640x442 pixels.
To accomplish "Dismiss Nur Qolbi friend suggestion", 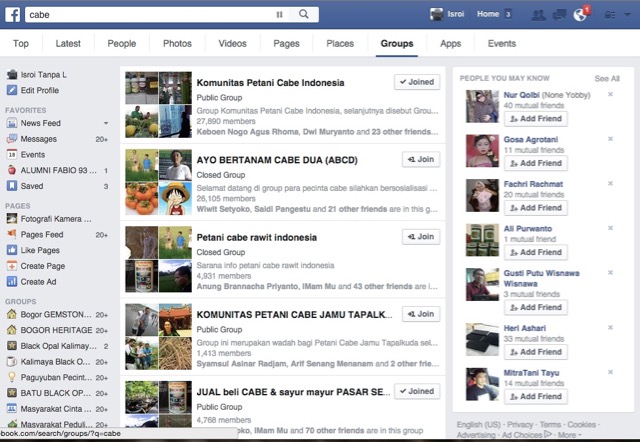I will (610, 95).
